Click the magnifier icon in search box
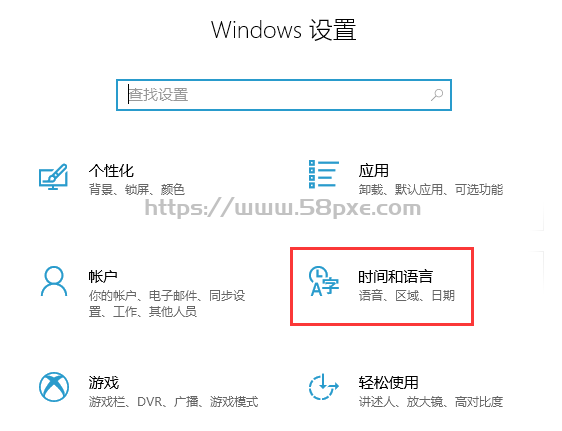Viewport: 562px width, 431px height. point(437,95)
